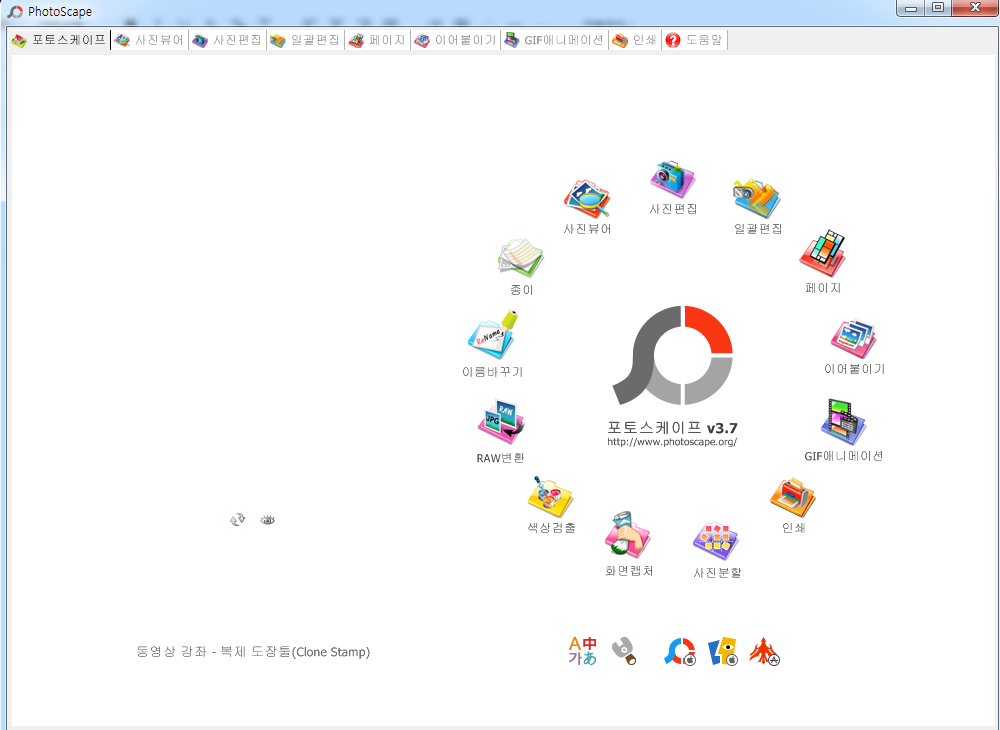Click the red bird App Store icon

pyautogui.click(x=765, y=651)
